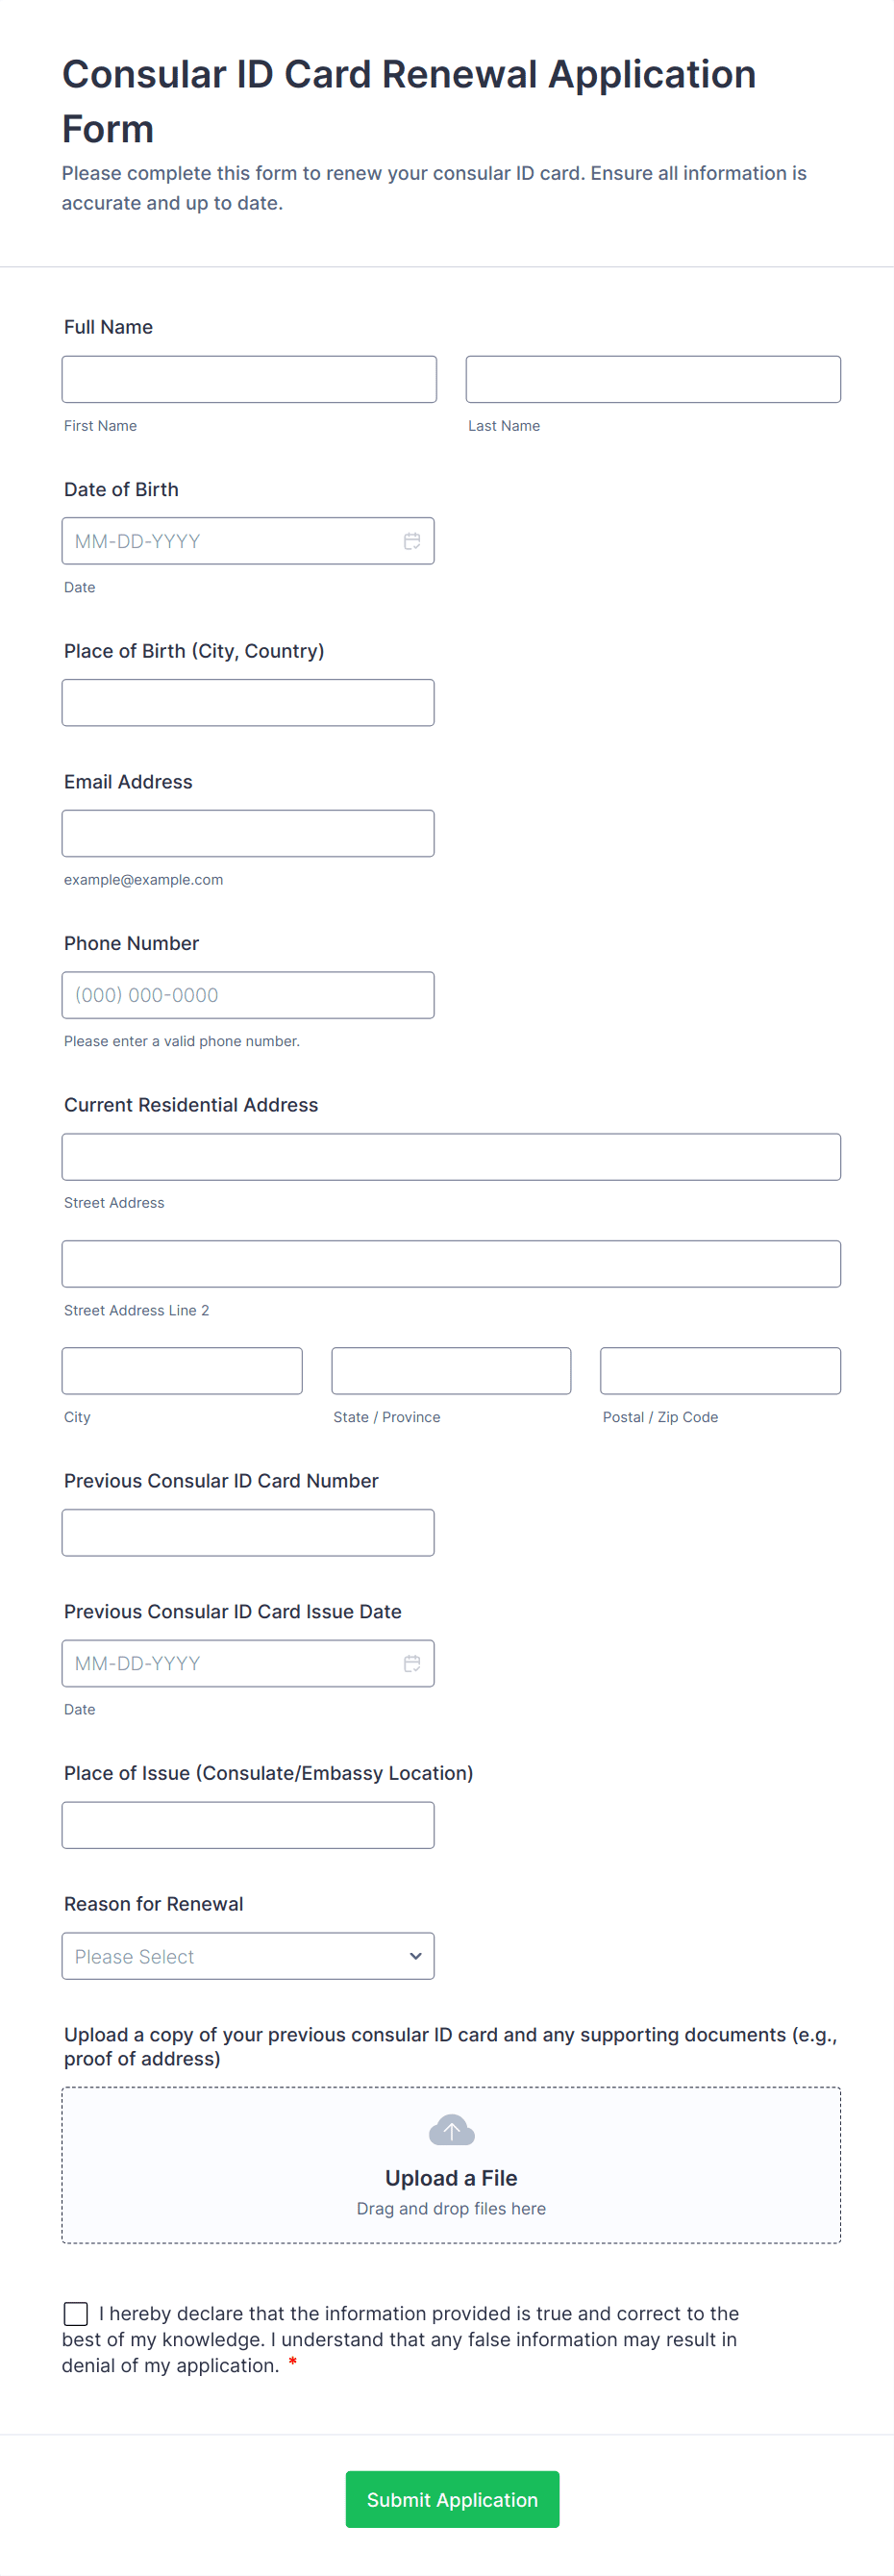Focus the State / Province field
Image resolution: width=894 pixels, height=2576 pixels.
point(451,1371)
